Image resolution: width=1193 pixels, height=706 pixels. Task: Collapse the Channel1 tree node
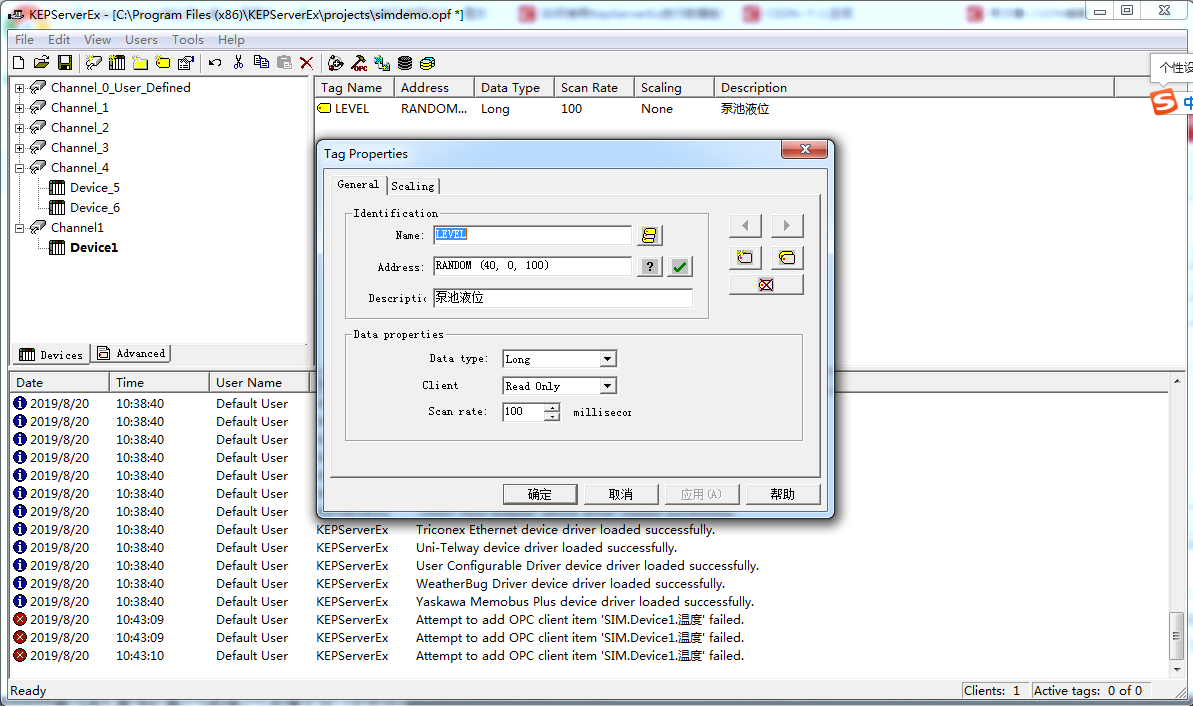point(20,228)
